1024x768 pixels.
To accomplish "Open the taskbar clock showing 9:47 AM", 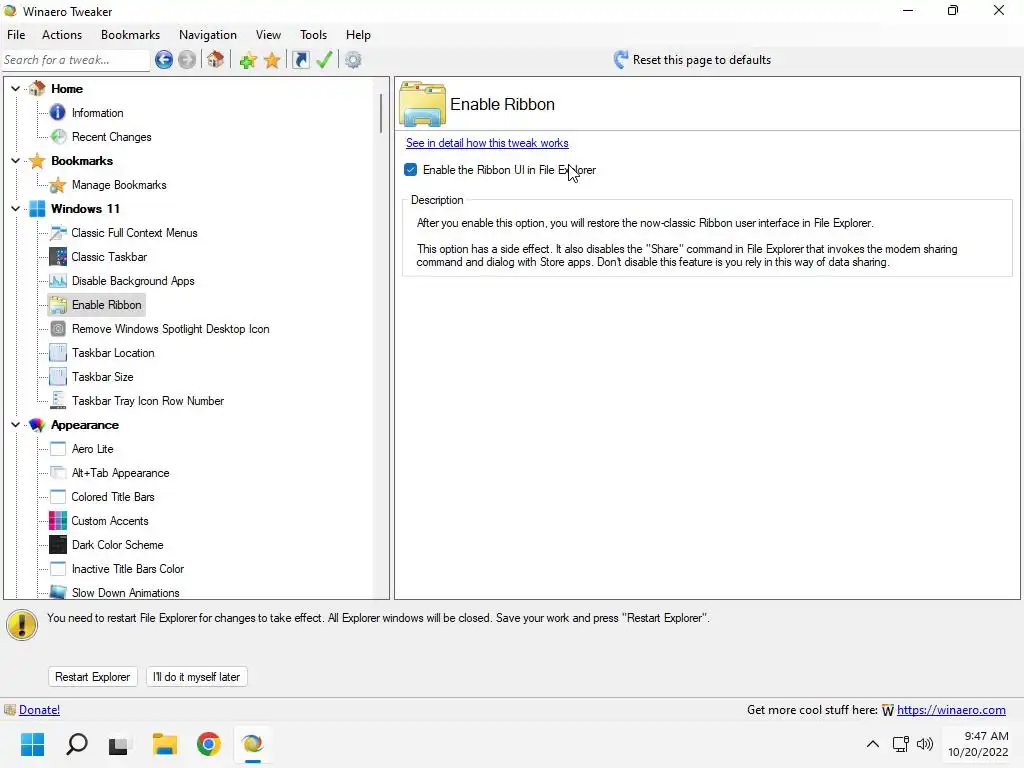I will point(978,744).
